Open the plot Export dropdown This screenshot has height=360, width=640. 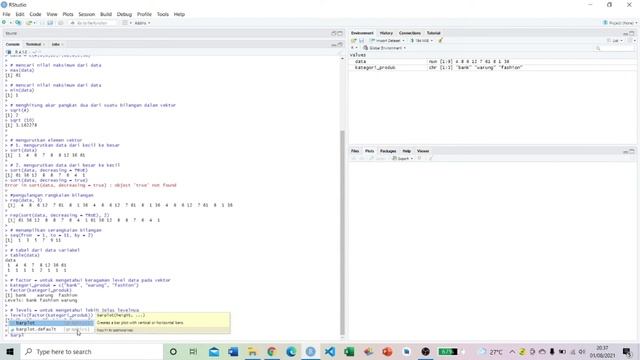402,158
